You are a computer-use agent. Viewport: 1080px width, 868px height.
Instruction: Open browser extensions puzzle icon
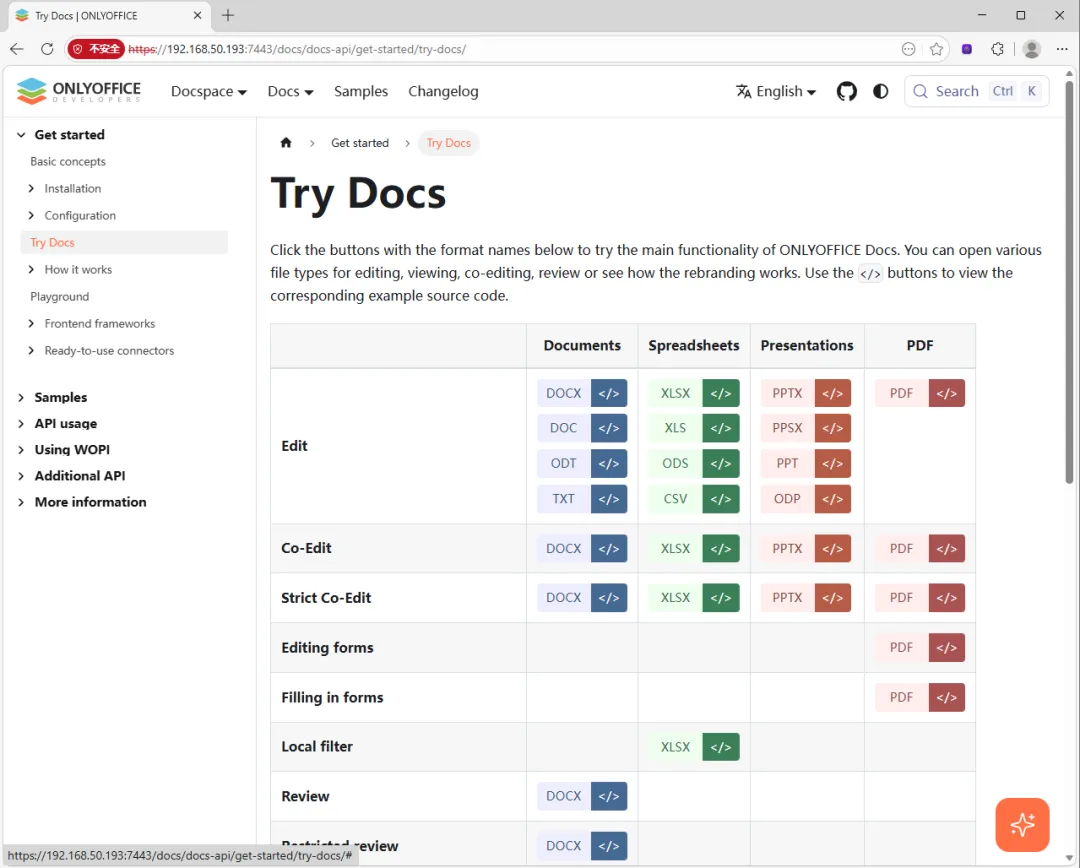[x=997, y=49]
